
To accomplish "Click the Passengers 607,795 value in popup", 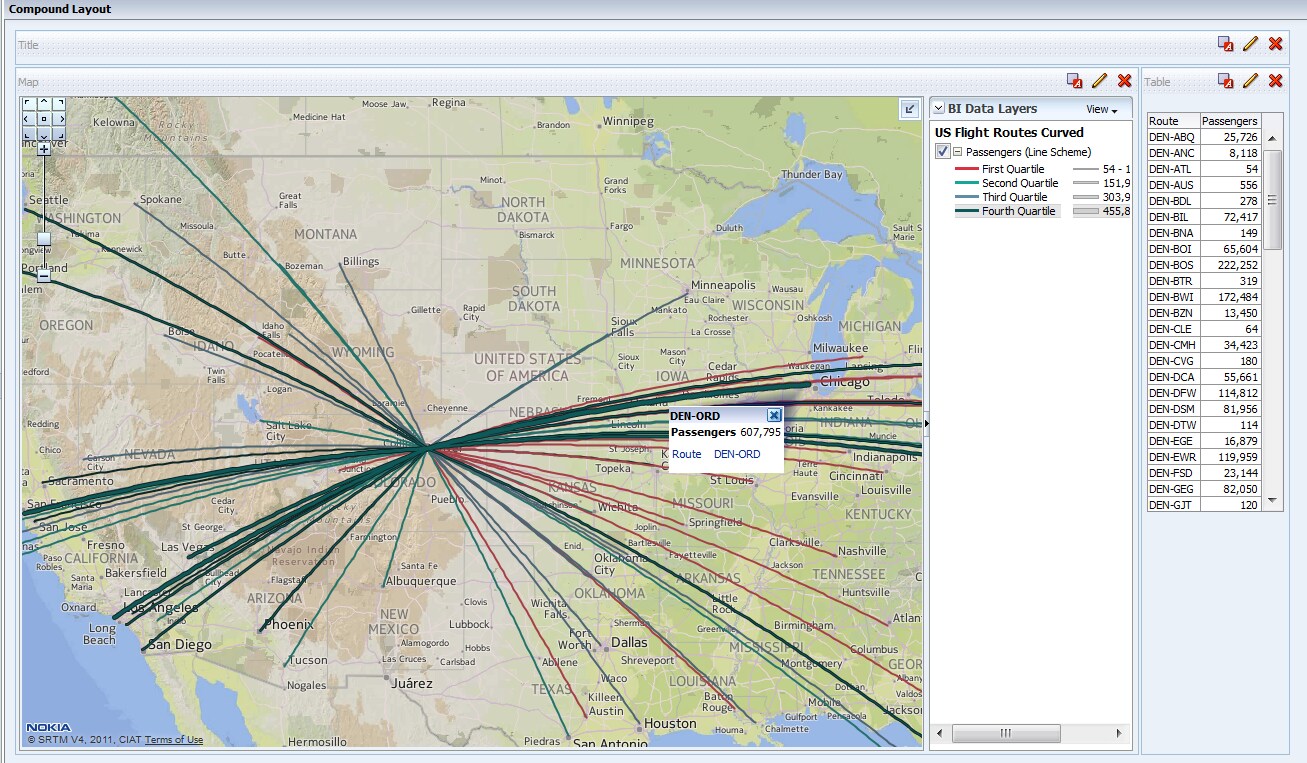I will pos(761,432).
